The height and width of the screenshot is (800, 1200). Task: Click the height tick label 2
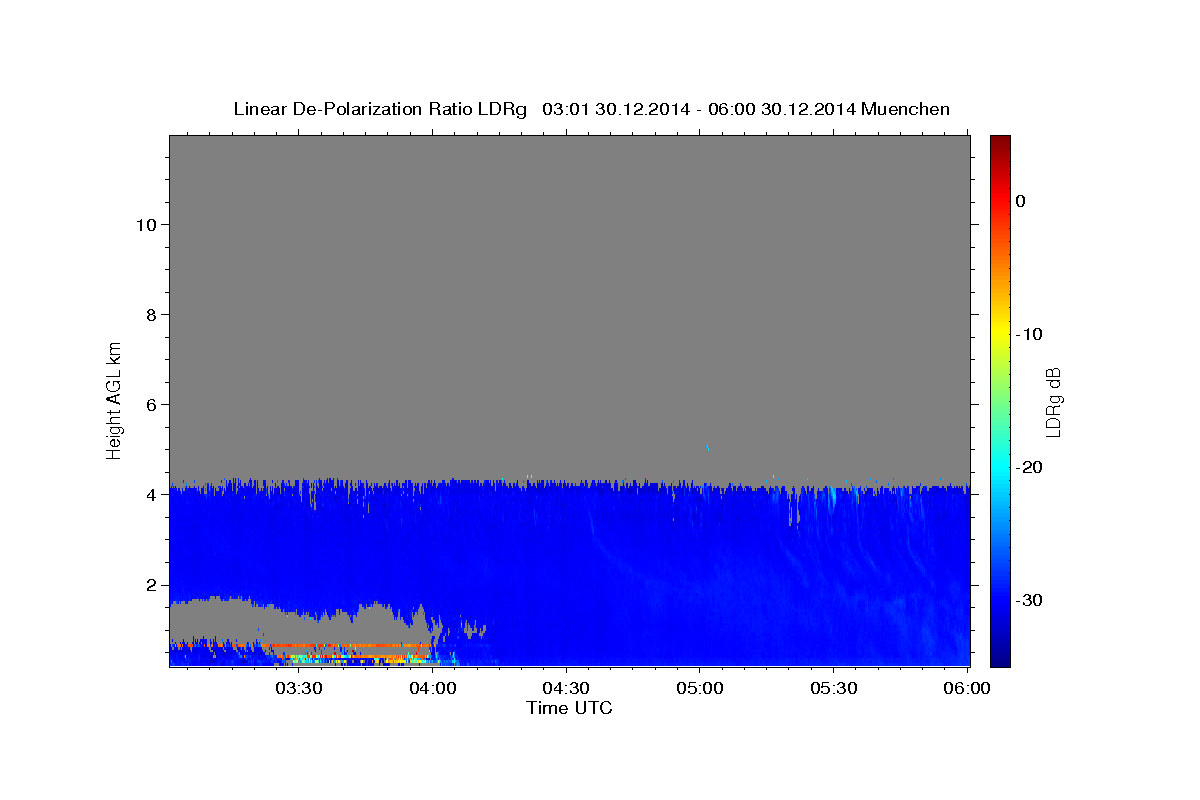pos(149,585)
